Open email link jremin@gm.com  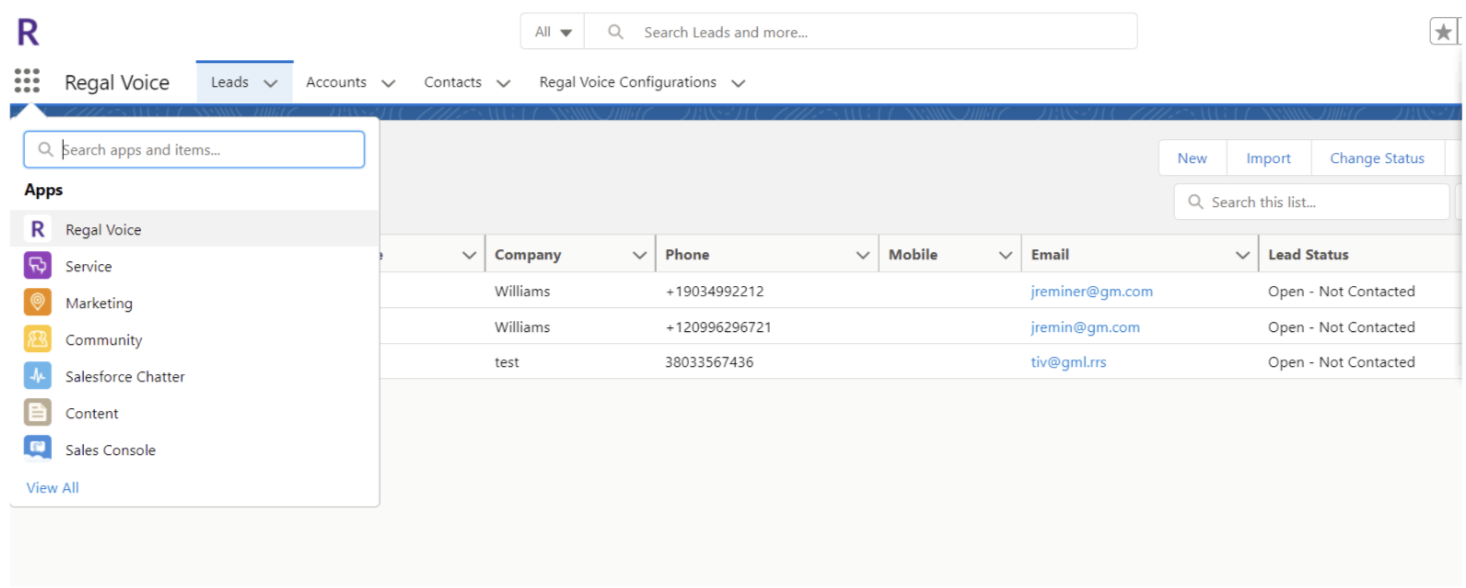point(1085,327)
